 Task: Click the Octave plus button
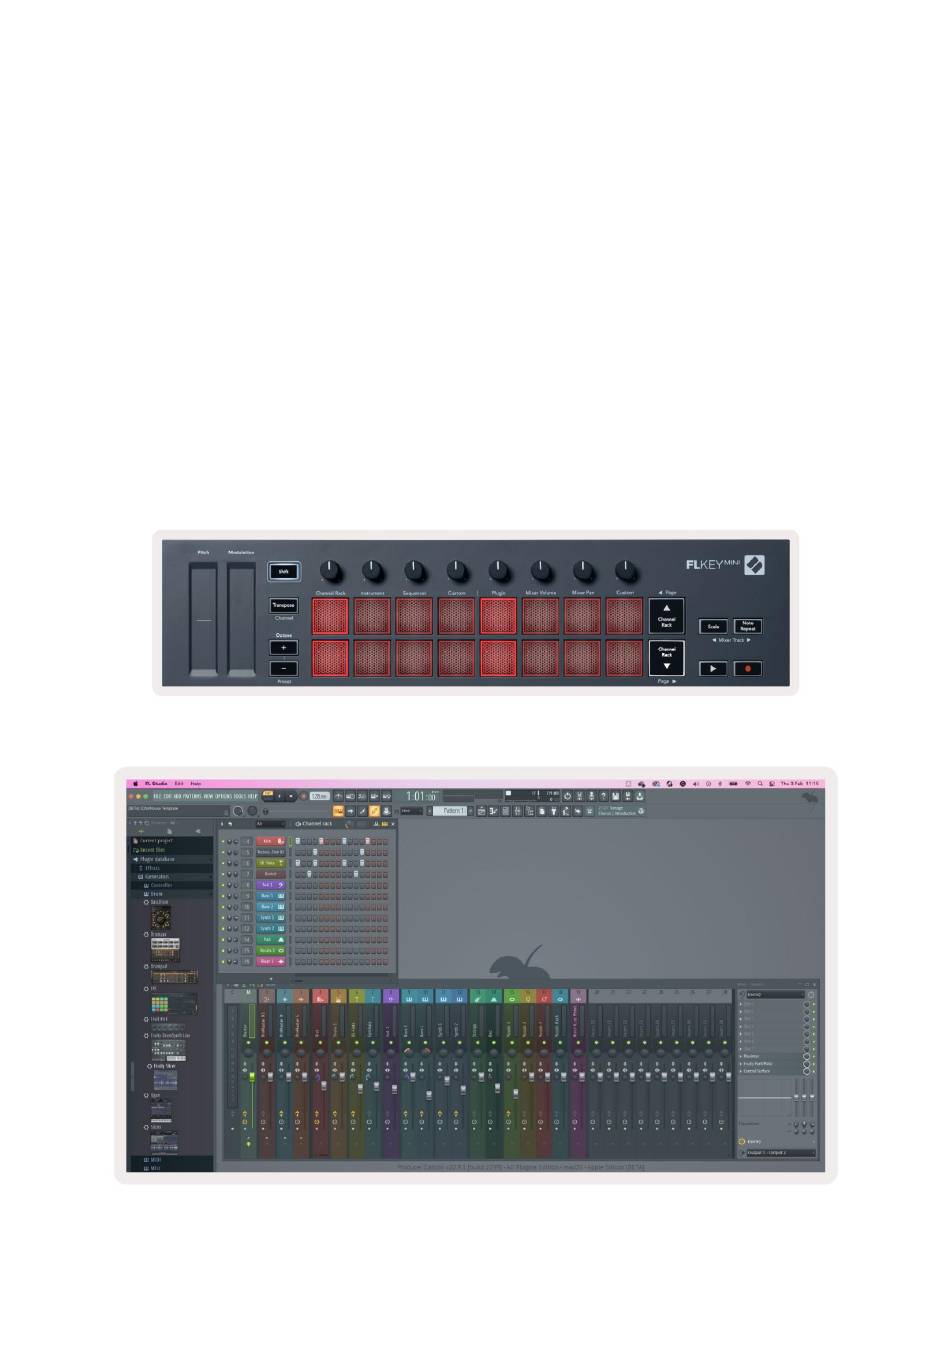click(x=283, y=647)
